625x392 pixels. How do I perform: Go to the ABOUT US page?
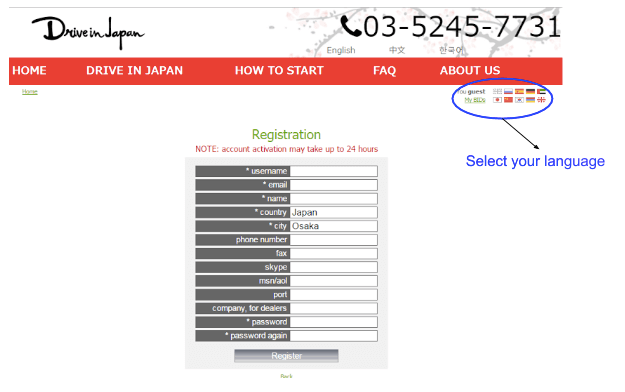(470, 71)
